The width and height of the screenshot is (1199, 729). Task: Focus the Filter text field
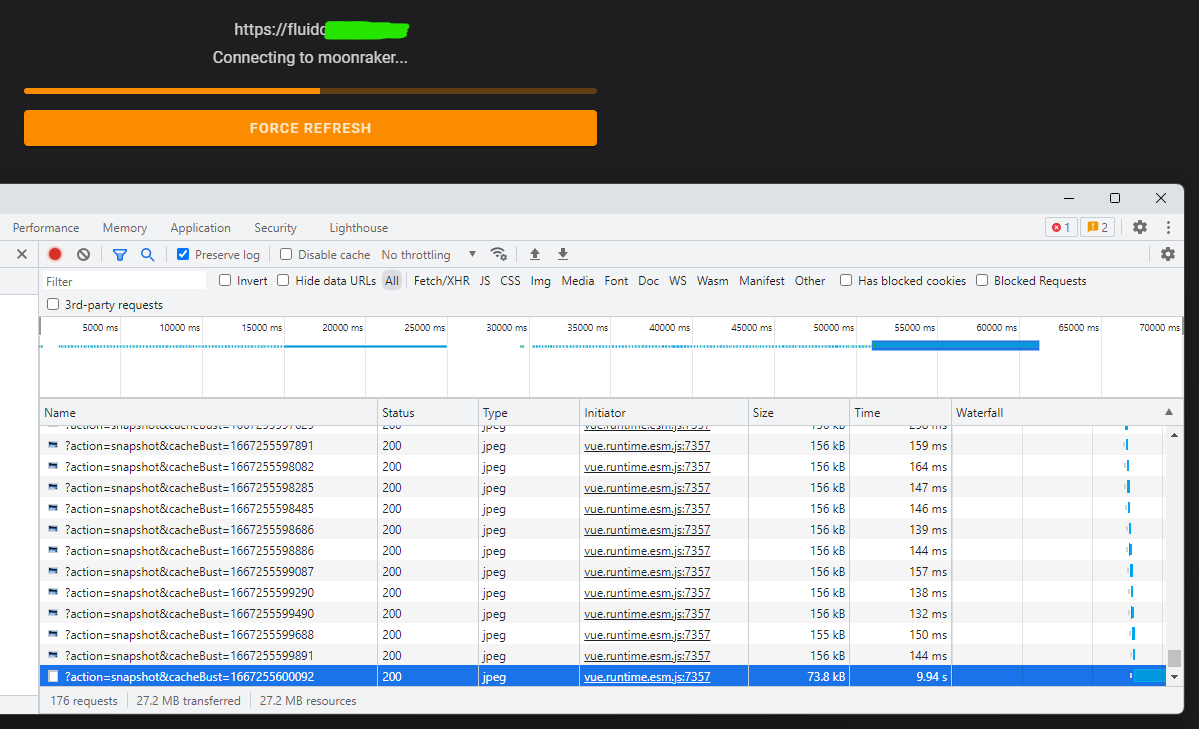tap(123, 281)
